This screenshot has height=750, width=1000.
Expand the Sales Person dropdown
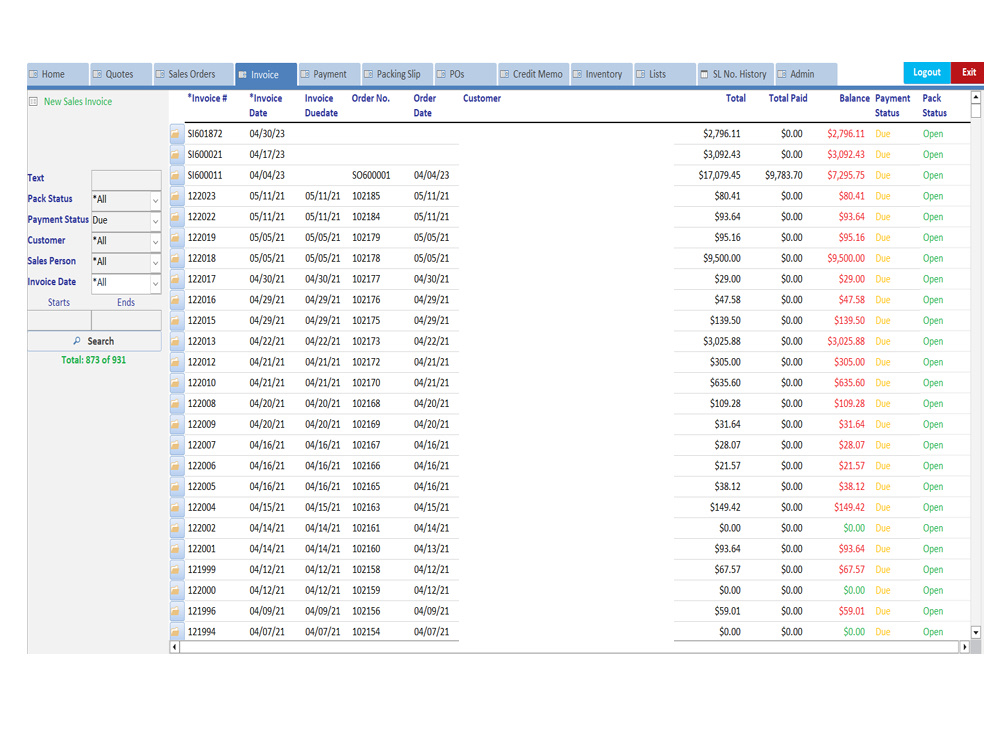tap(155, 262)
